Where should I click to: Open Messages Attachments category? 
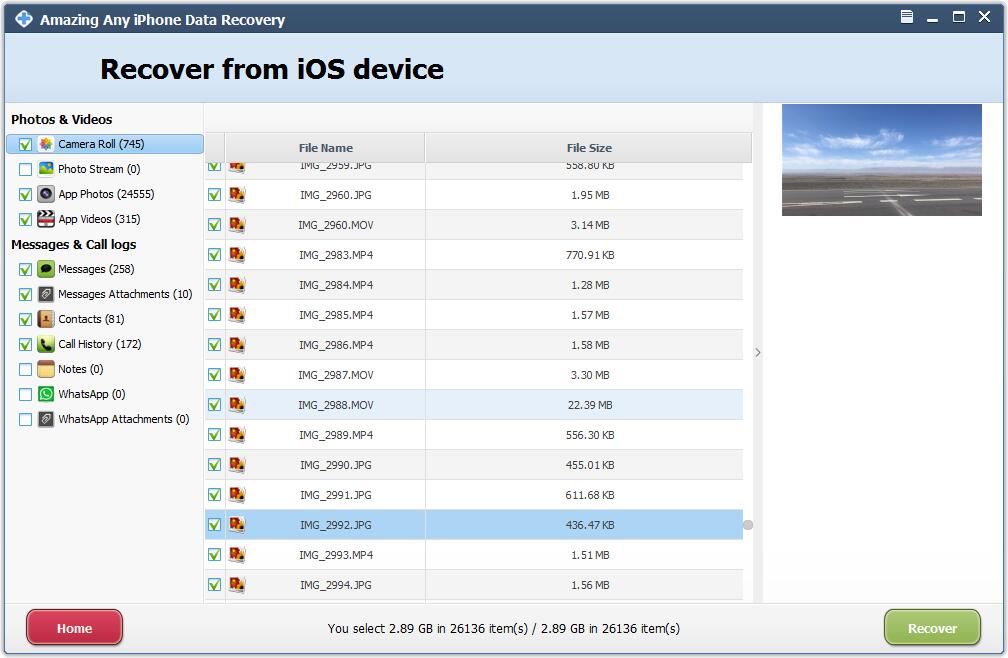click(124, 294)
